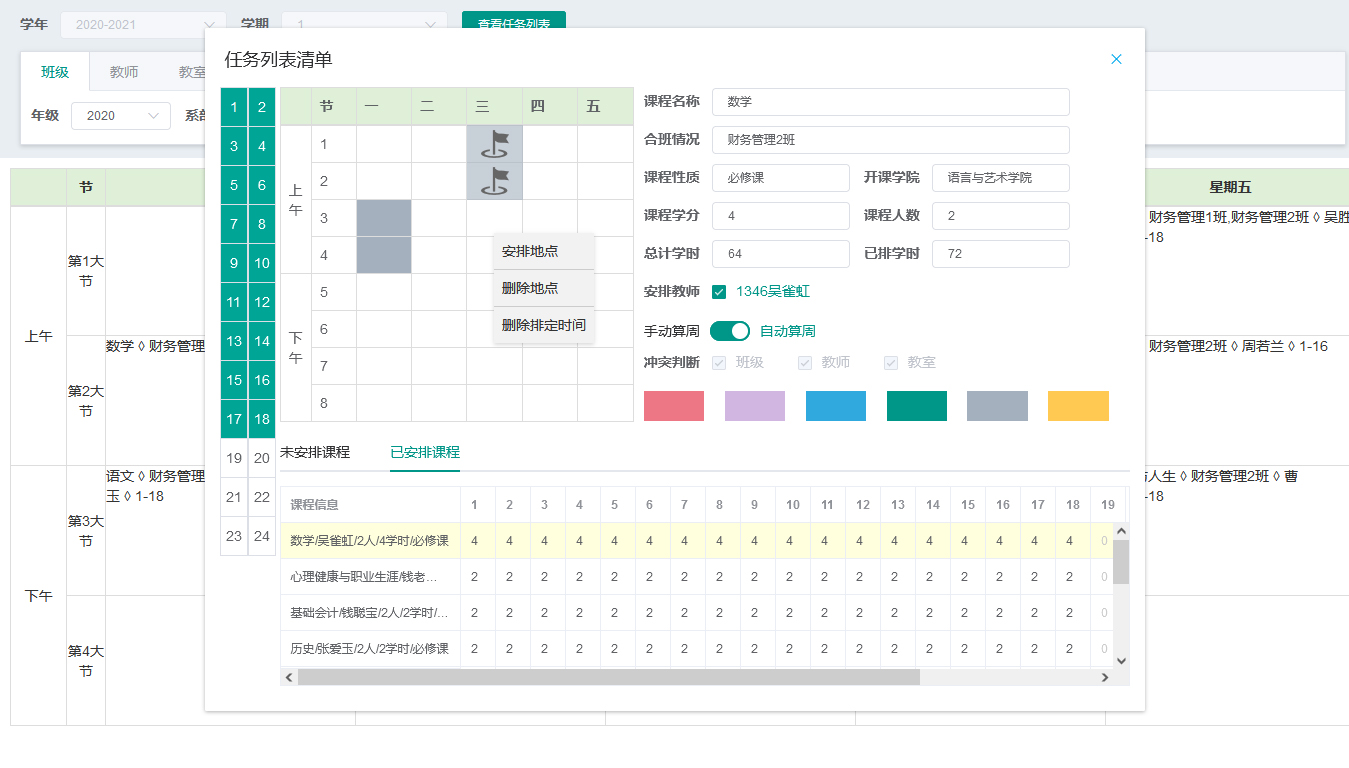The width and height of the screenshot is (1349, 768).
Task: Click the 合班情况 field showing 财务管理2班
Action: tap(891, 140)
